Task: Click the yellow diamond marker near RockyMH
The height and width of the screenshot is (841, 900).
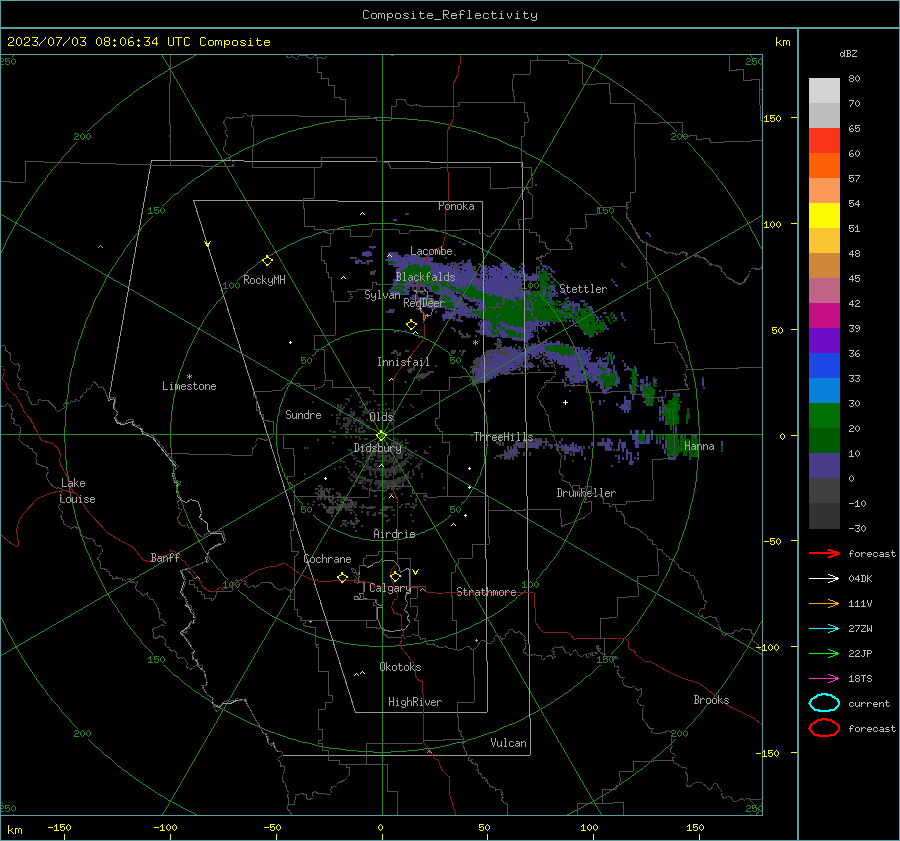Action: pos(267,261)
